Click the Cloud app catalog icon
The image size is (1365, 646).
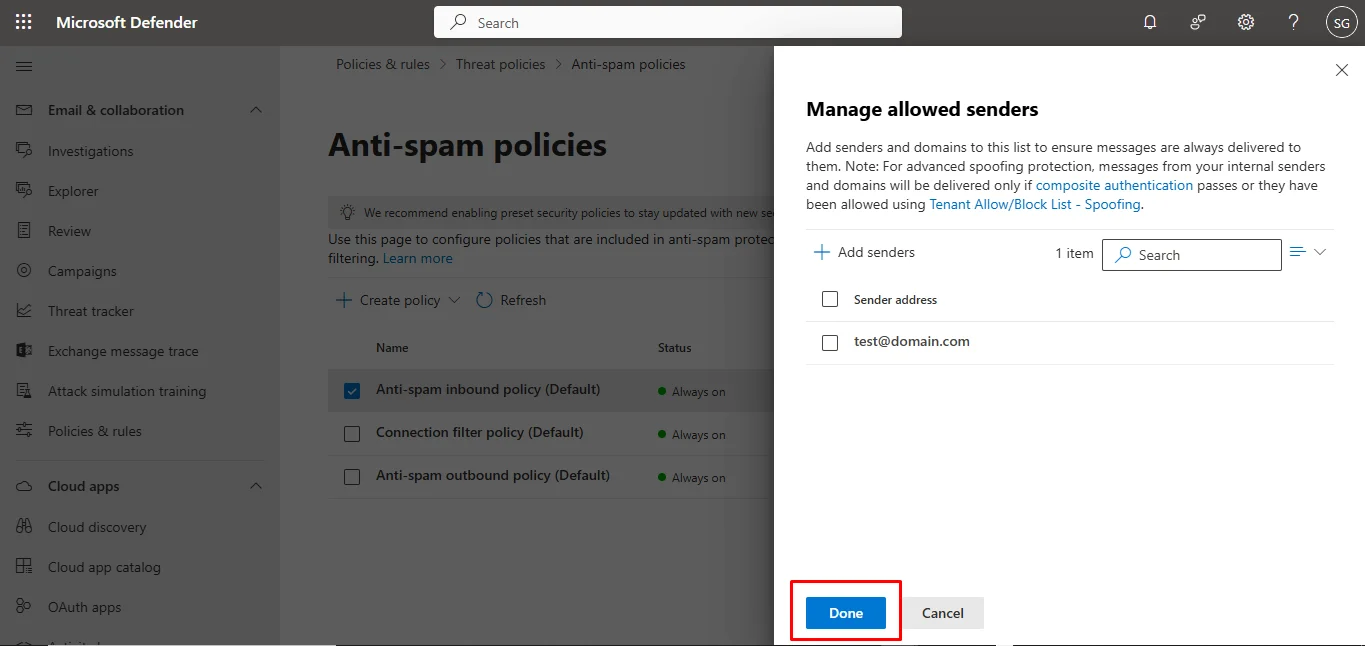[x=25, y=566]
